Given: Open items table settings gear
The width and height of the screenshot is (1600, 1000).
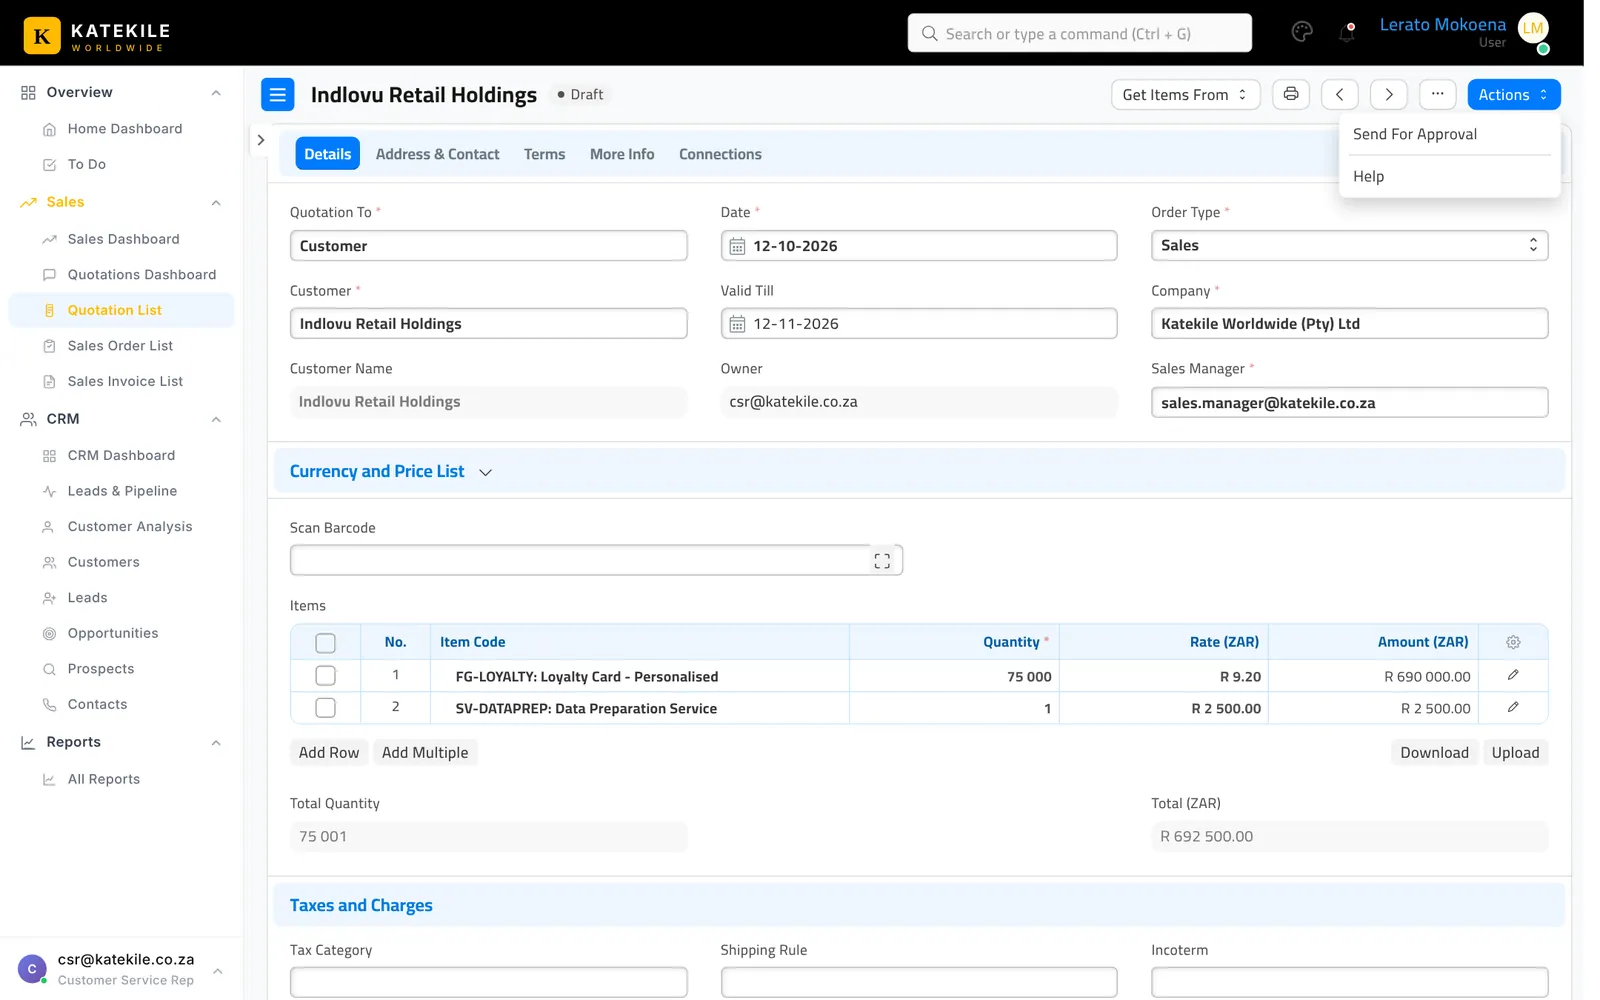Looking at the screenshot, I should [1513, 642].
